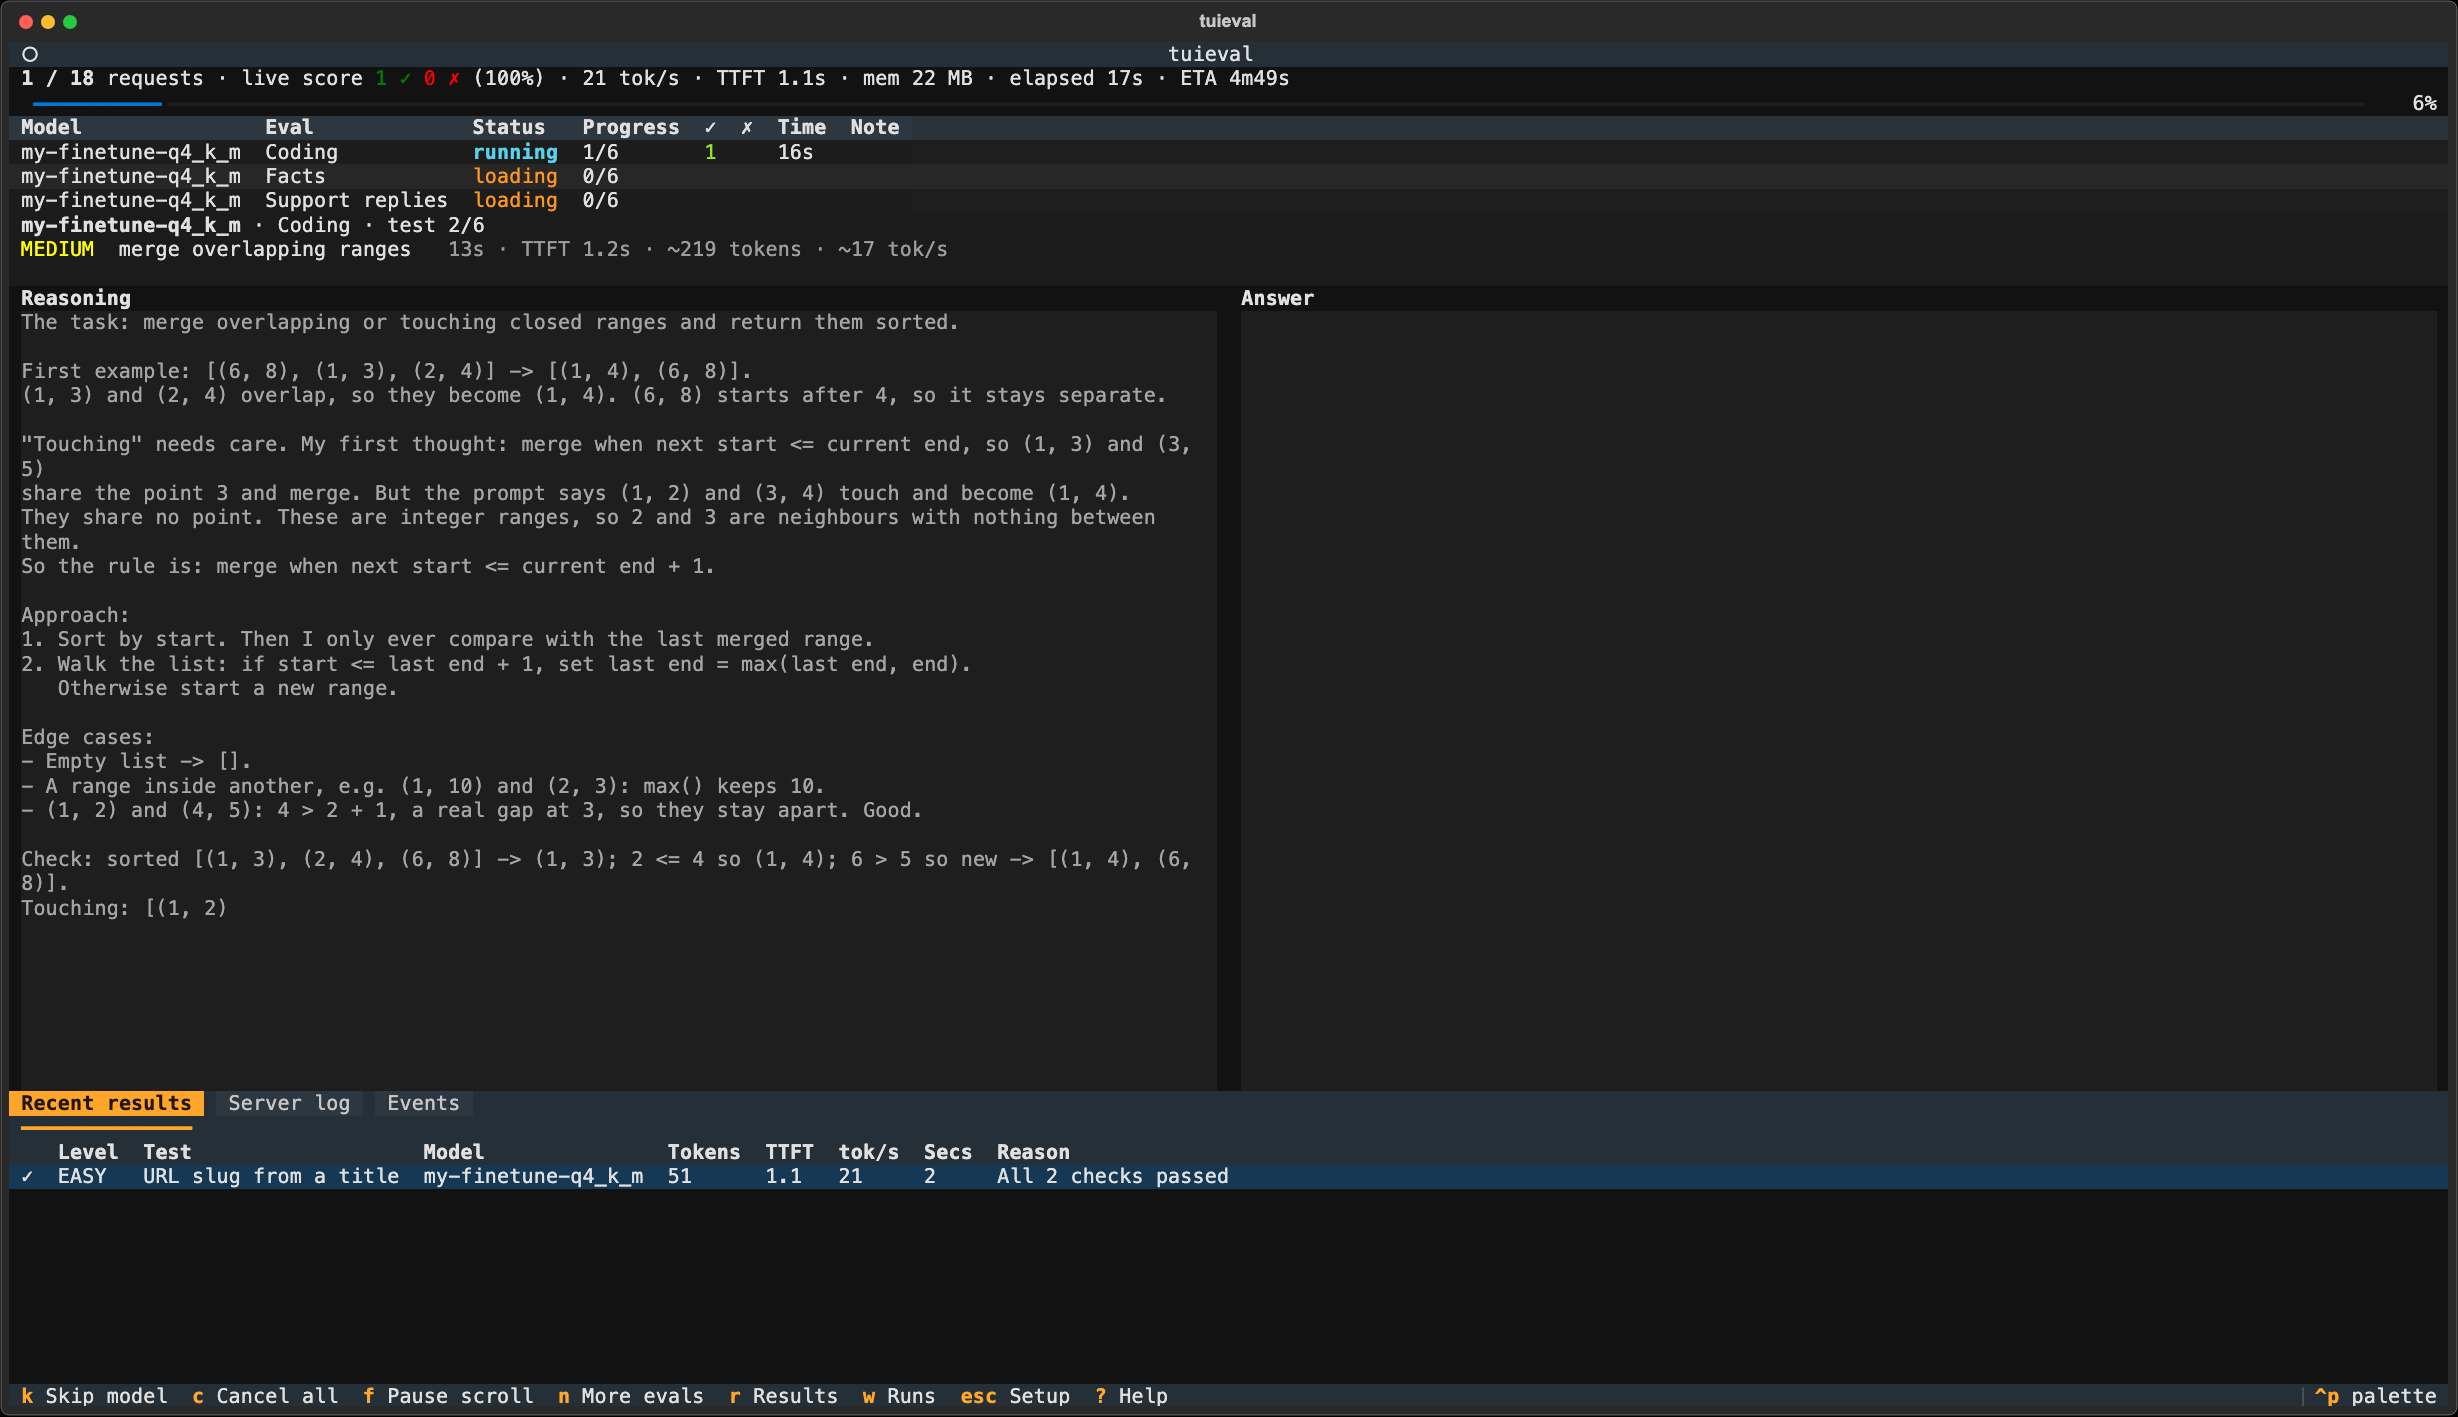Click Skip model in the footer
The image size is (2458, 1417).
coord(94,1396)
